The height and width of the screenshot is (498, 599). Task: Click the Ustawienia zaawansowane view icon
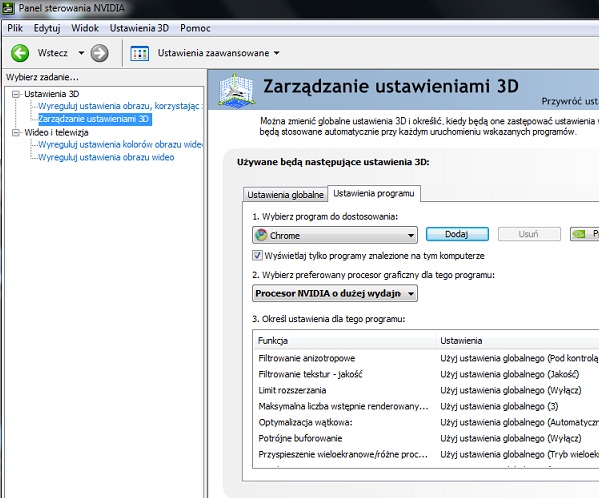139,53
